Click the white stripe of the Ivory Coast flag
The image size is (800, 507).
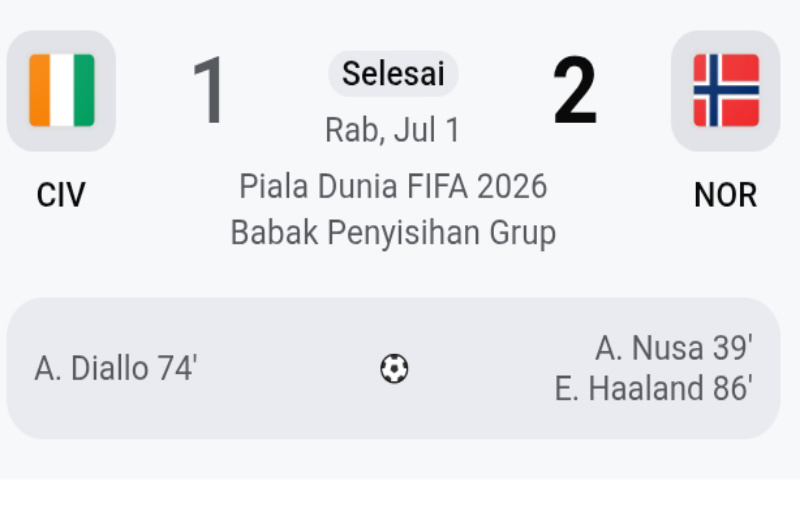pyautogui.click(x=62, y=90)
